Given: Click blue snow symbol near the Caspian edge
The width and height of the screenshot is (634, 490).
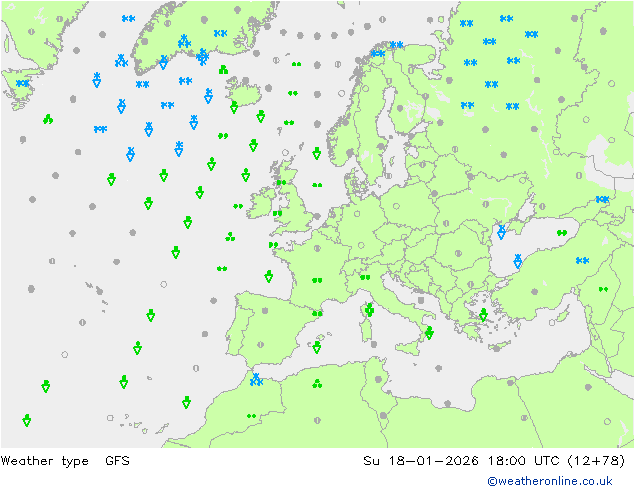Looking at the screenshot, I should pos(602,199).
